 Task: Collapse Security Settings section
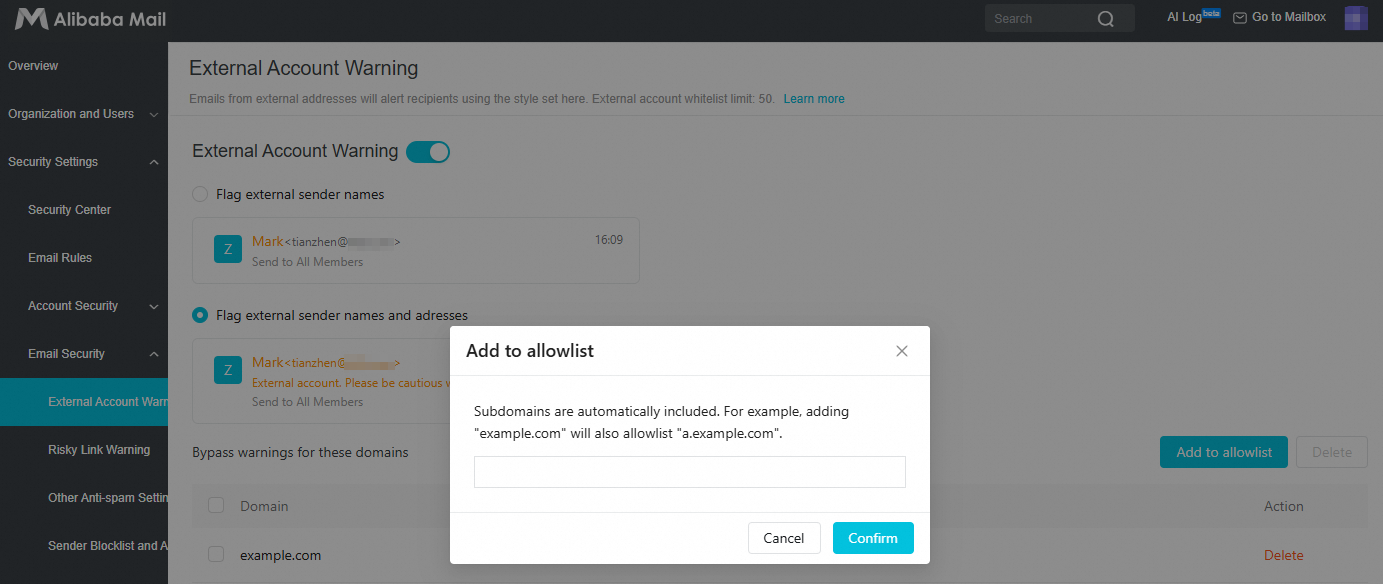click(84, 162)
